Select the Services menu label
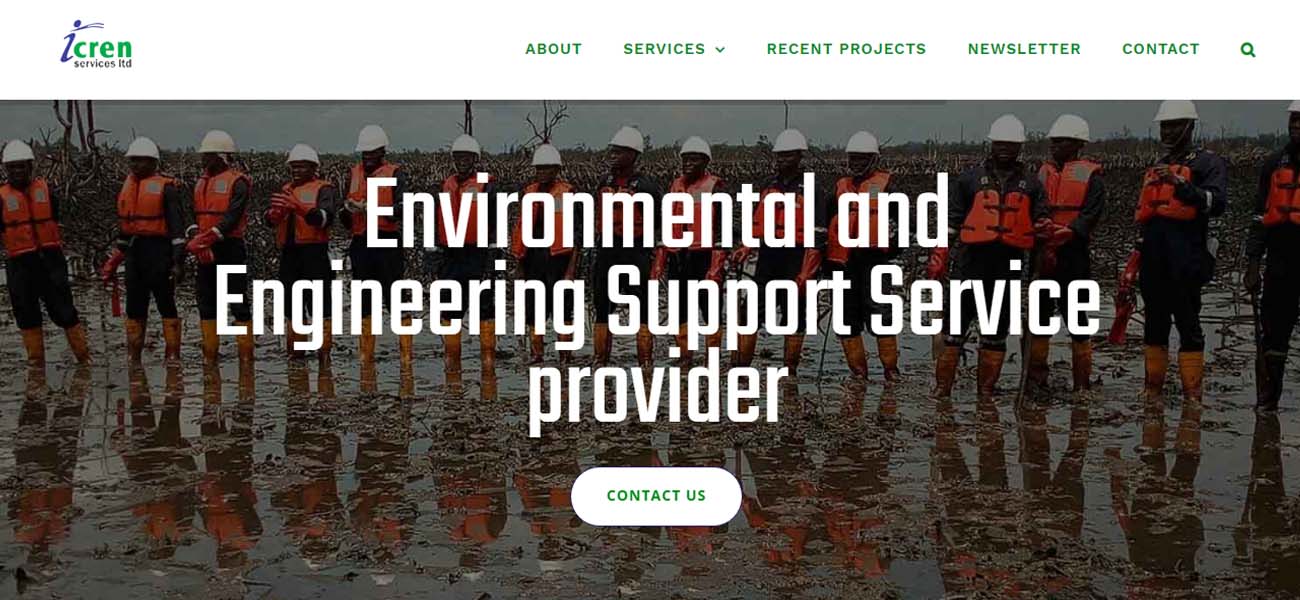This screenshot has width=1300, height=600. (x=664, y=49)
